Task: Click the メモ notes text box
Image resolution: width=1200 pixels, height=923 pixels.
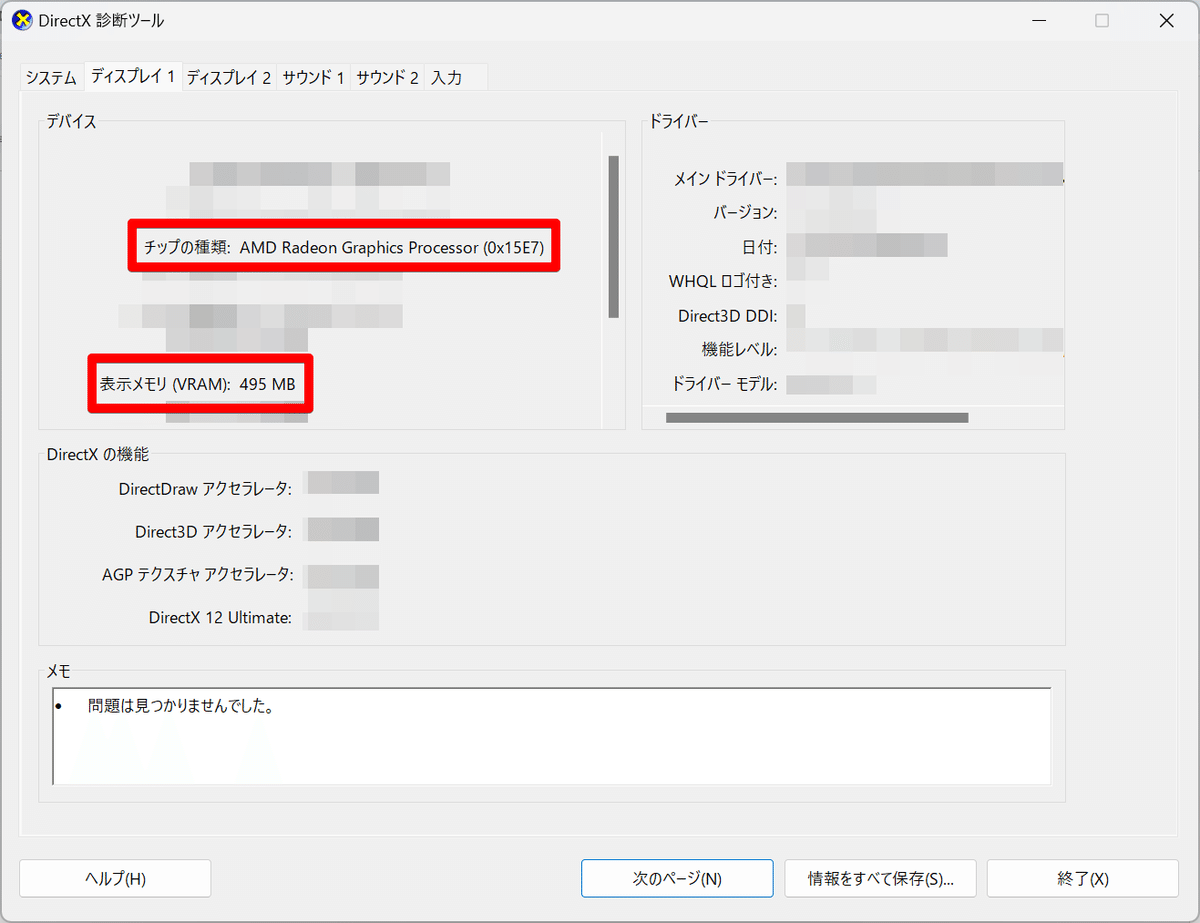Action: pyautogui.click(x=552, y=735)
